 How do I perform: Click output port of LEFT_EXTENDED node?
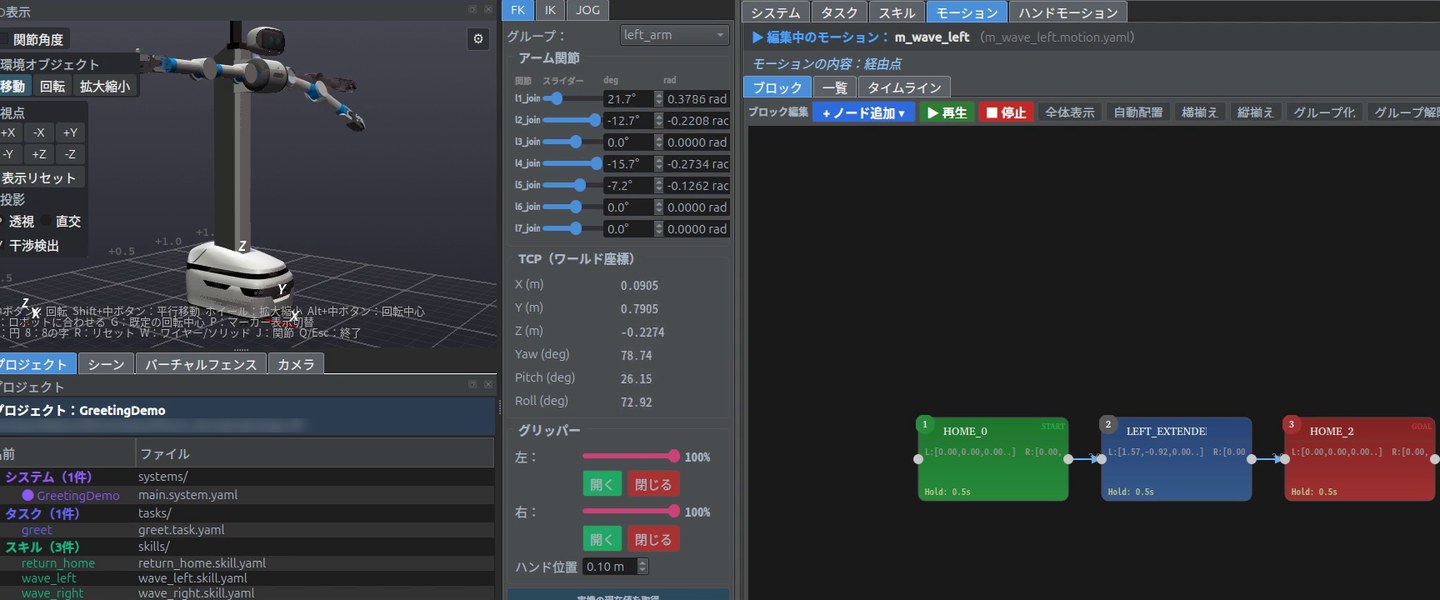(1252, 459)
